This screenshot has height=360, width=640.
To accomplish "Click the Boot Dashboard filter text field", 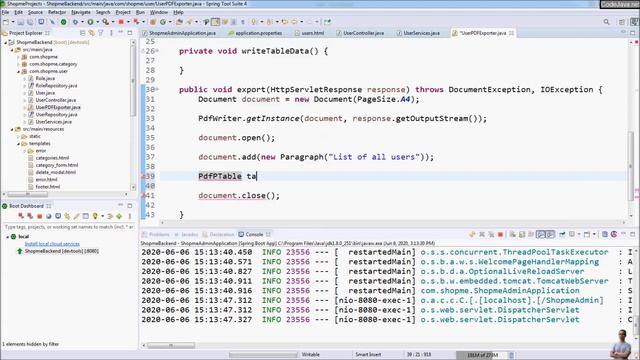I will coord(69,227).
